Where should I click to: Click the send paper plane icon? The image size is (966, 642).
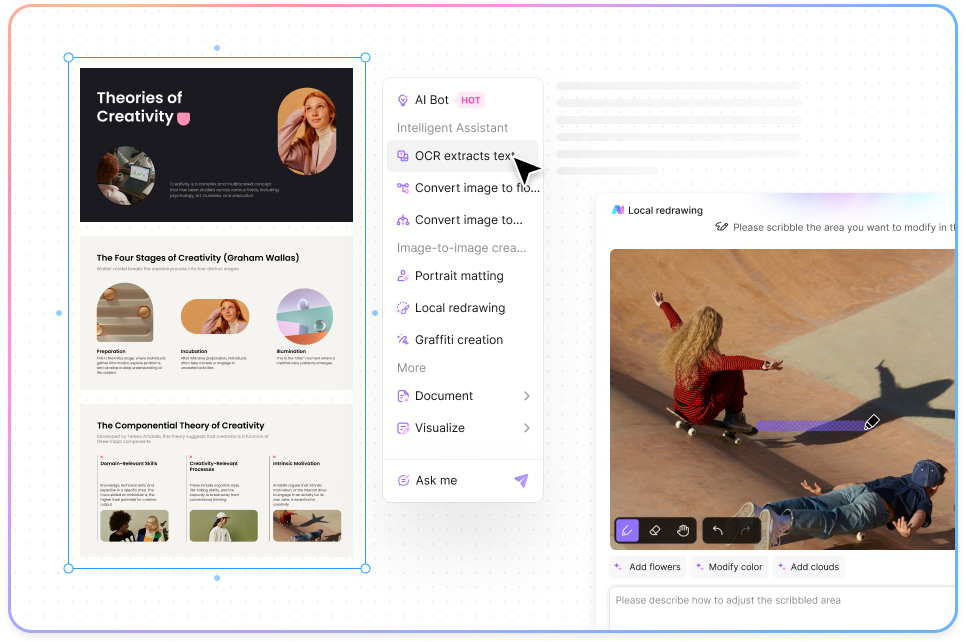(x=521, y=481)
